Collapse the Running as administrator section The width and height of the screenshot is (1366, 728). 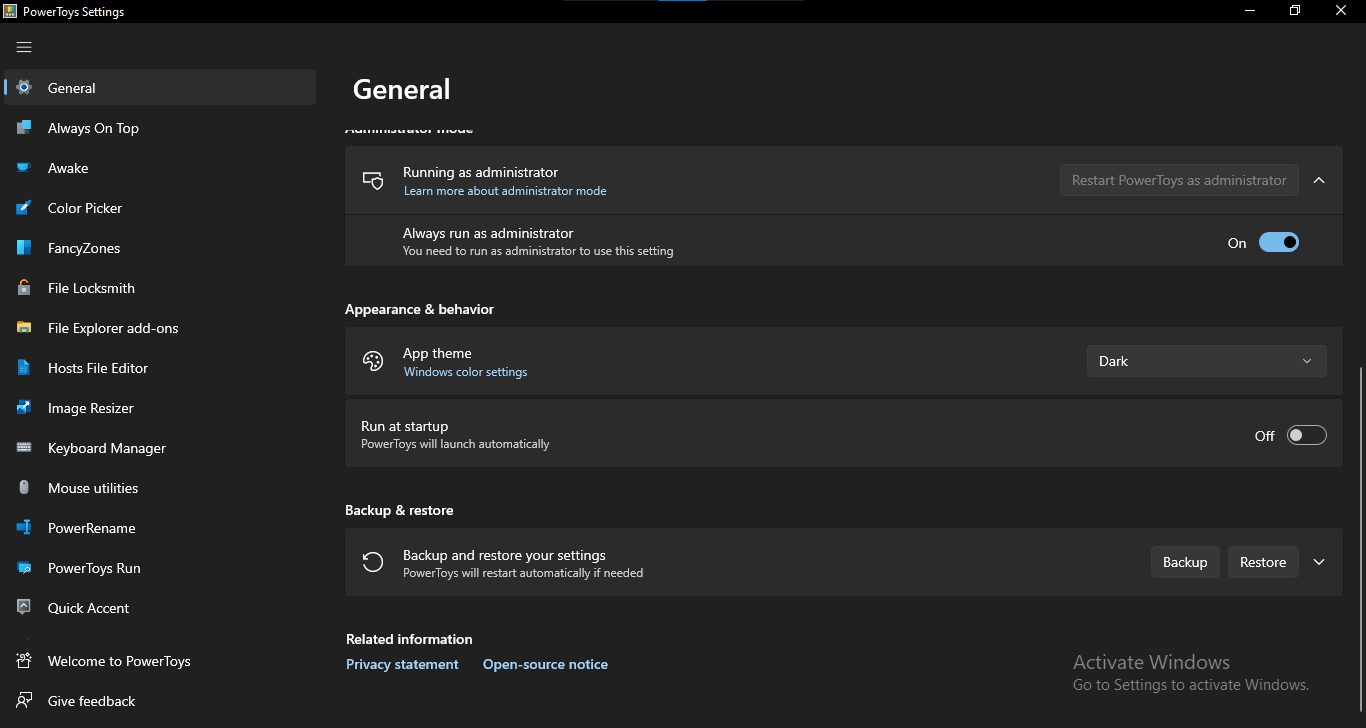tap(1319, 180)
